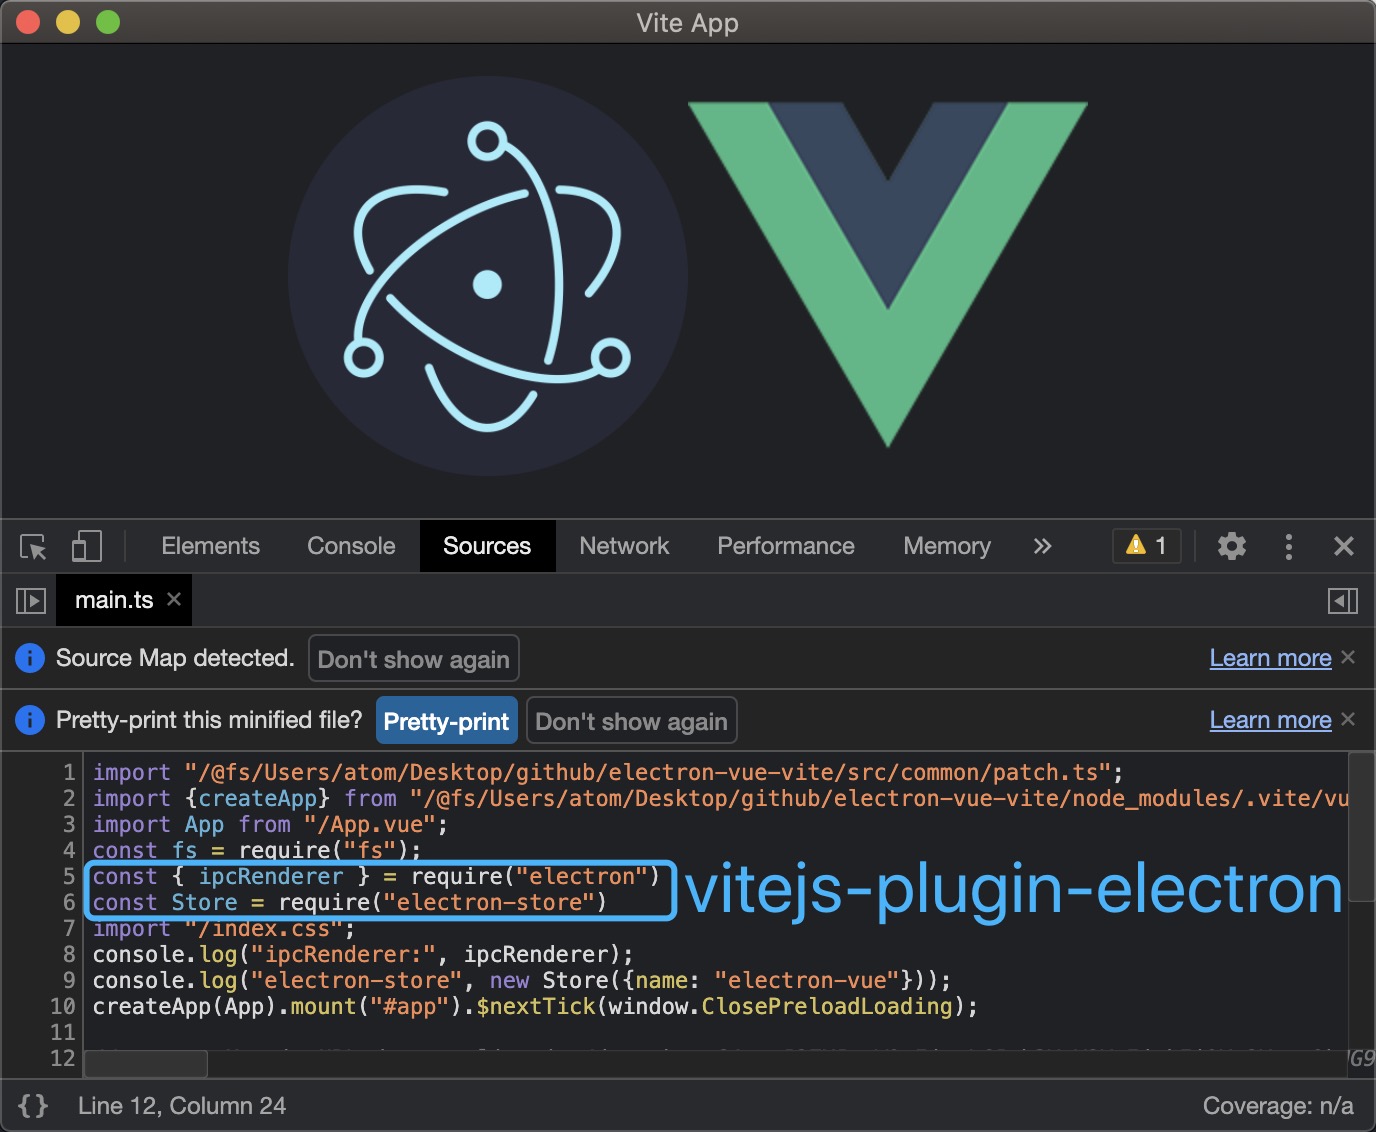1376x1132 pixels.
Task: Select the inspect element cursor tool
Action: (x=31, y=546)
